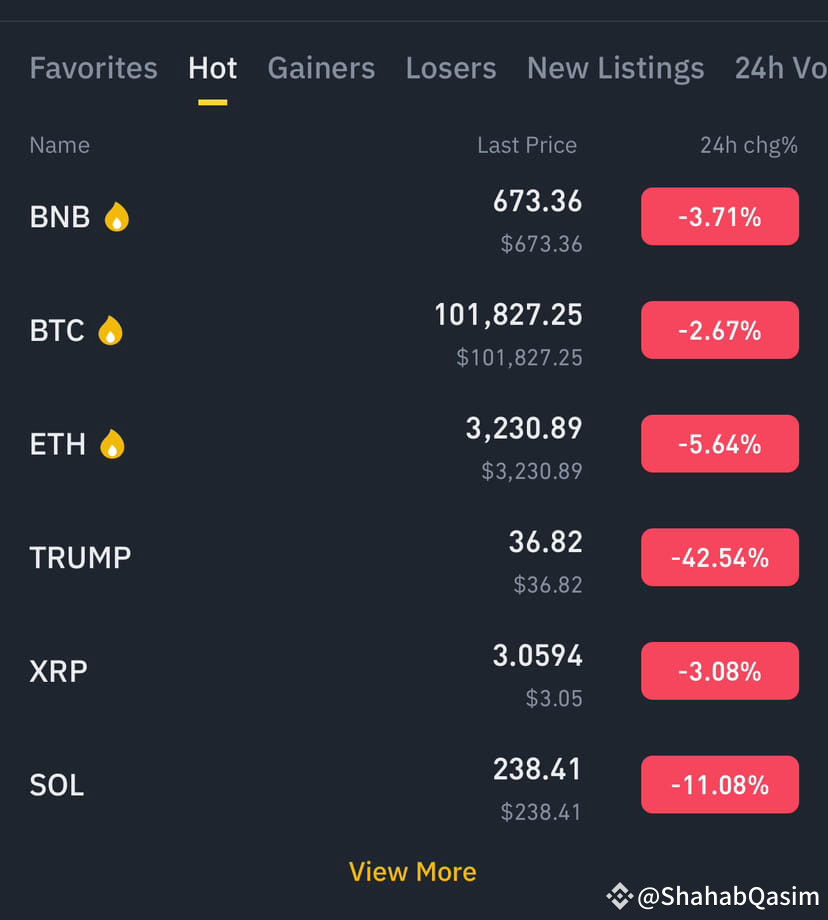Select the 24h Vol tab
Screen dimensions: 828x920
[781, 68]
